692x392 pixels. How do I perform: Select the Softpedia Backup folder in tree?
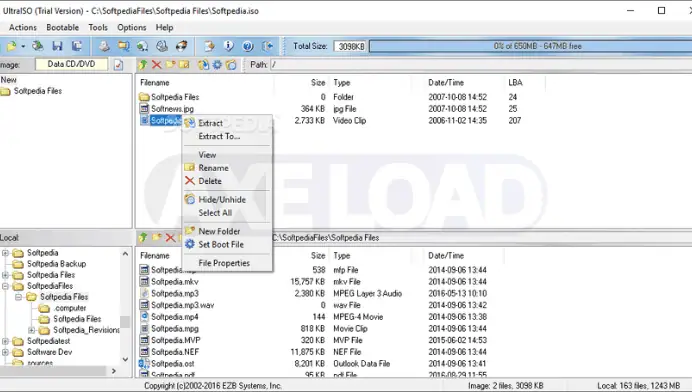[56, 264]
